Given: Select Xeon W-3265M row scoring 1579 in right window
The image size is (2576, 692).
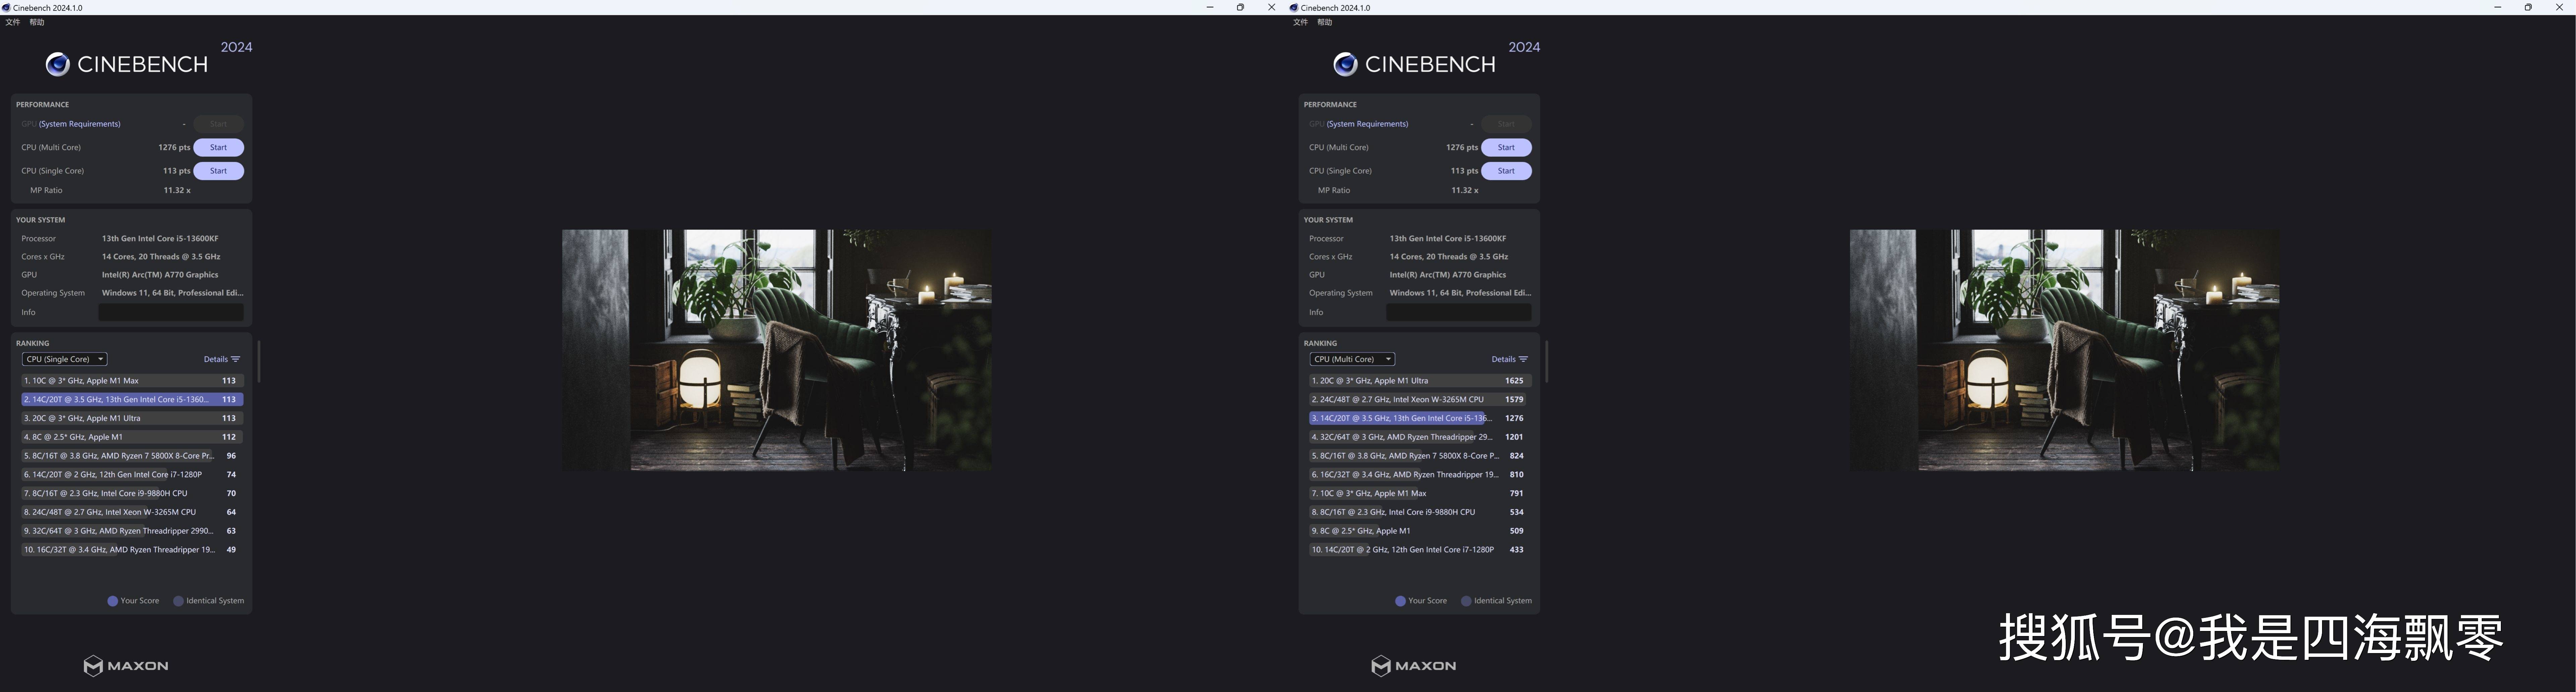Looking at the screenshot, I should pyautogui.click(x=1420, y=400).
